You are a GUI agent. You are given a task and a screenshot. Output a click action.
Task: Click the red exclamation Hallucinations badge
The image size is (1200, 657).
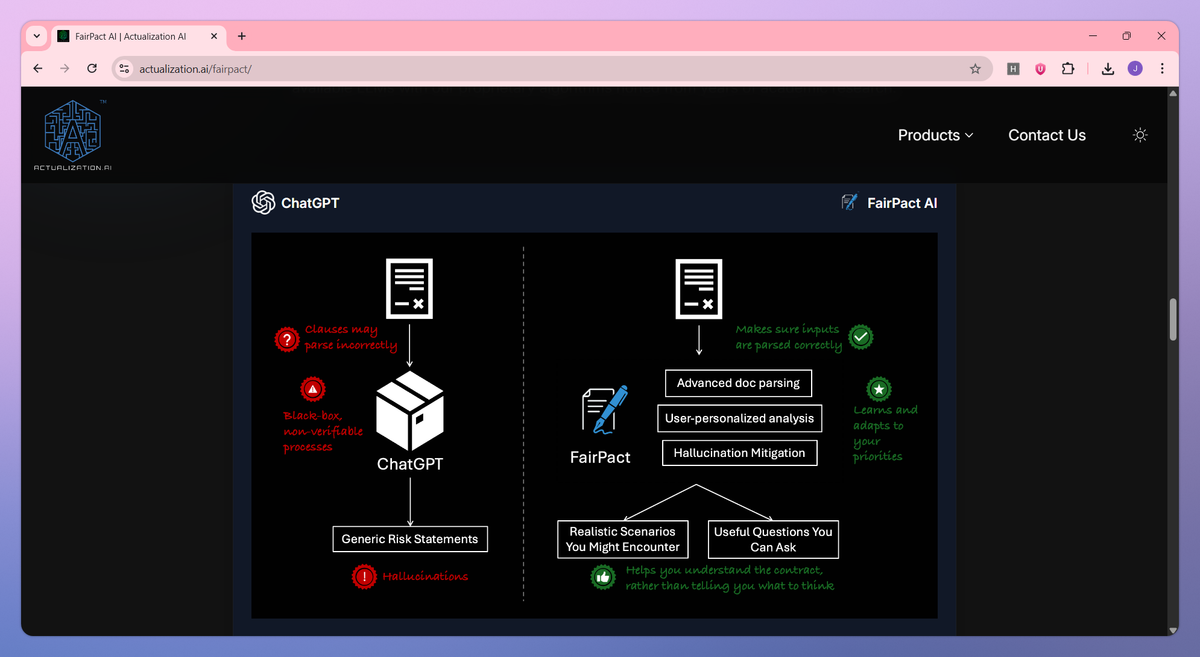coord(364,576)
